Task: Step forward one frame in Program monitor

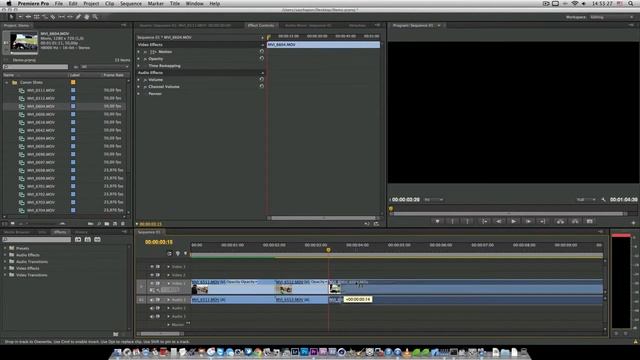Action: [x=528, y=221]
